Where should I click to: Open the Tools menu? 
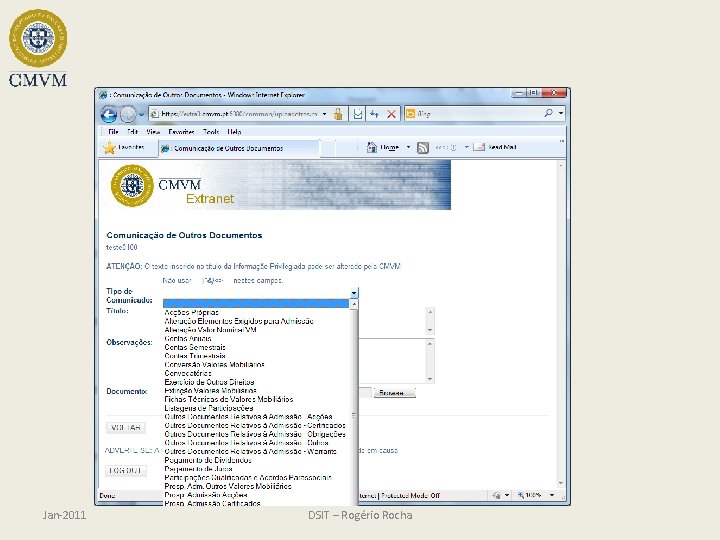[x=211, y=132]
